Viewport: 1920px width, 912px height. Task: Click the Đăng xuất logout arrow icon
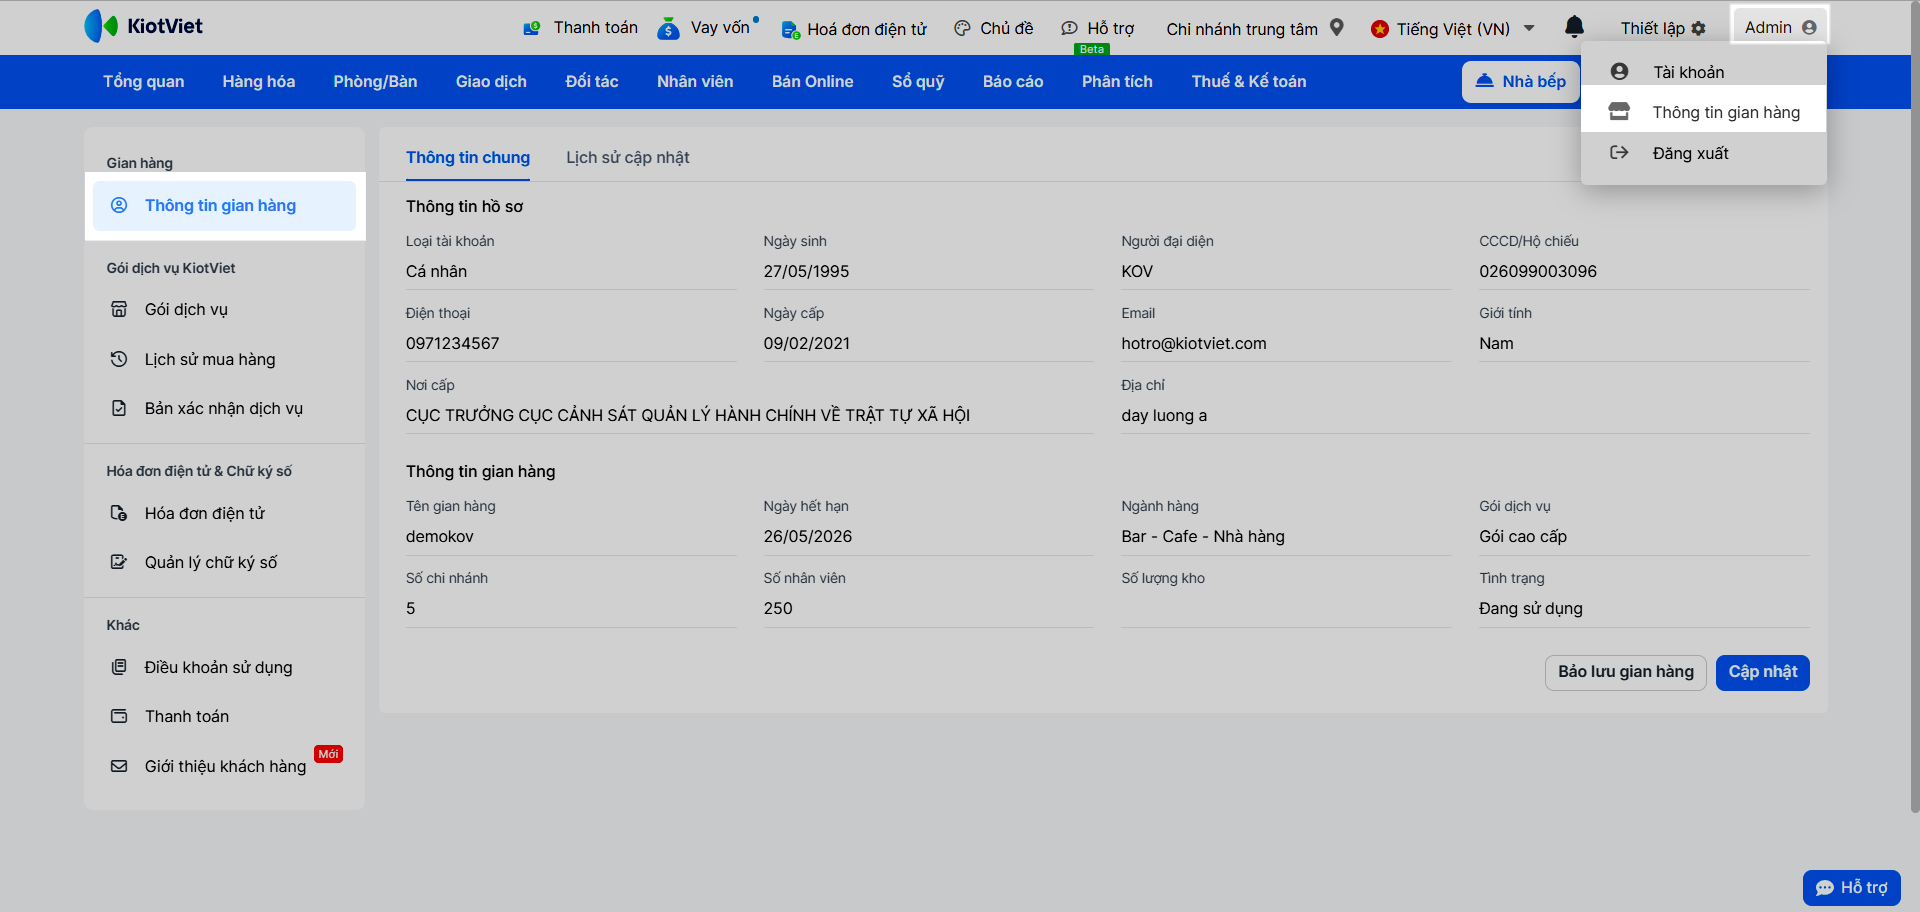[1619, 153]
